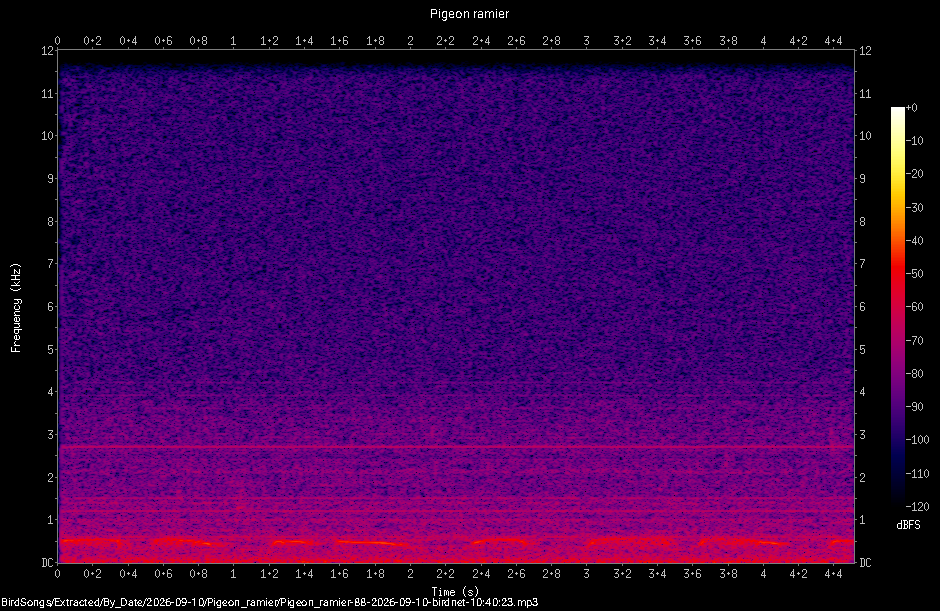Click the "4" tick on the bottom time axis
This screenshot has height=611, width=940.
[763, 574]
